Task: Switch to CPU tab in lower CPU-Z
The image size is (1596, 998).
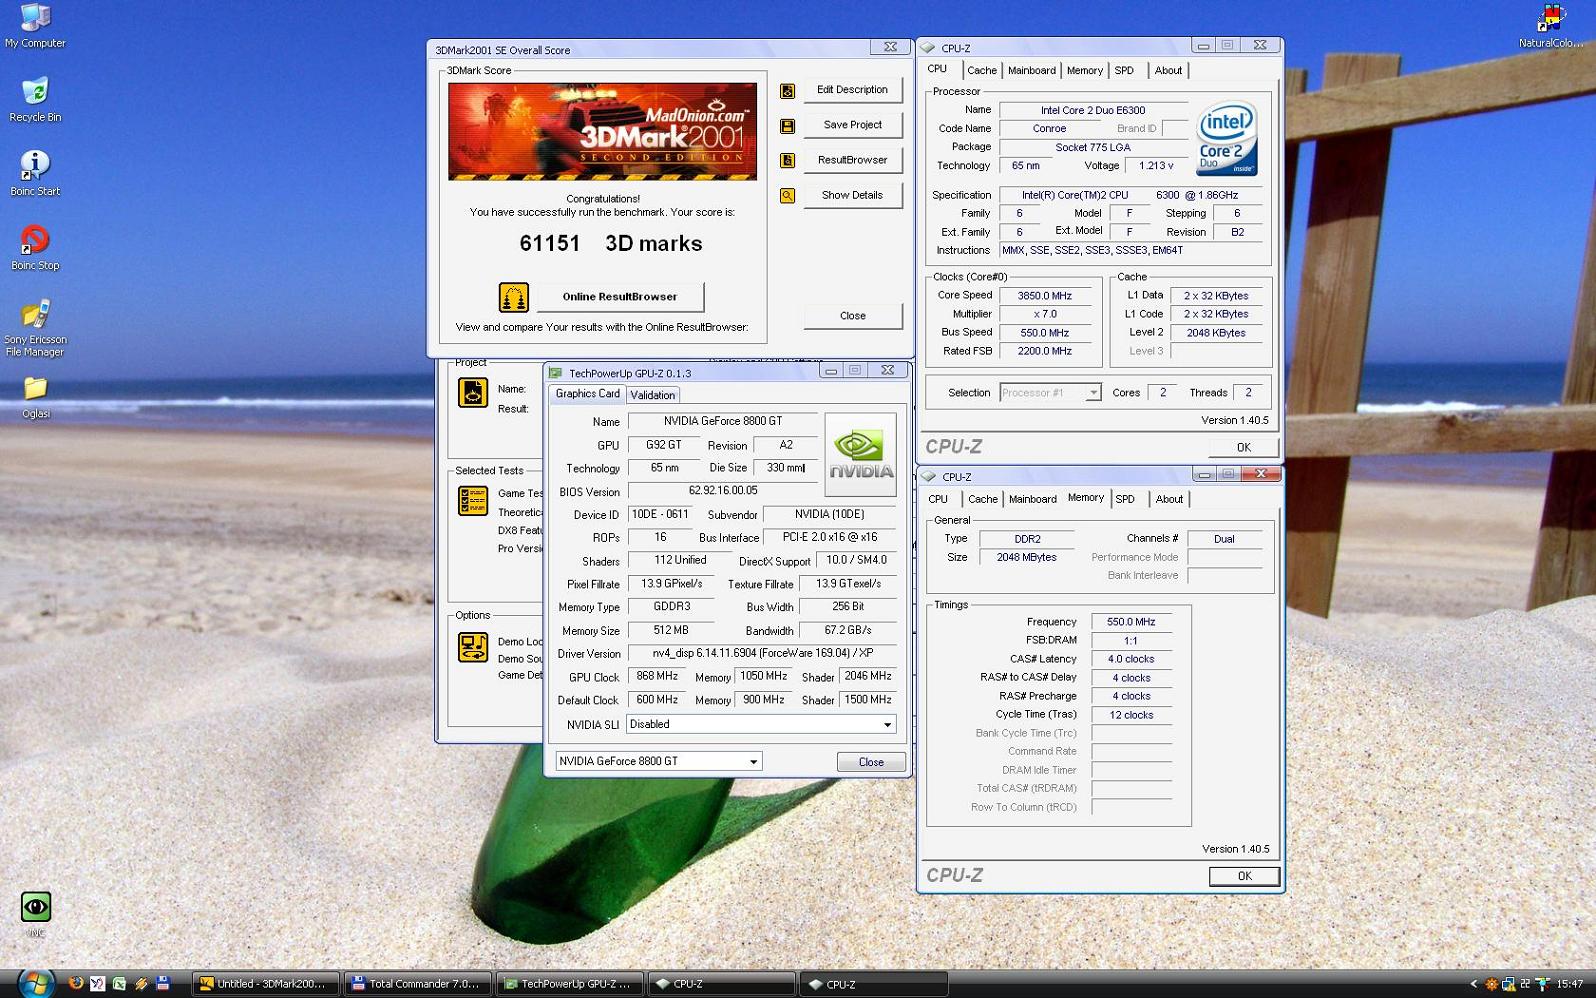Action: [x=938, y=500]
